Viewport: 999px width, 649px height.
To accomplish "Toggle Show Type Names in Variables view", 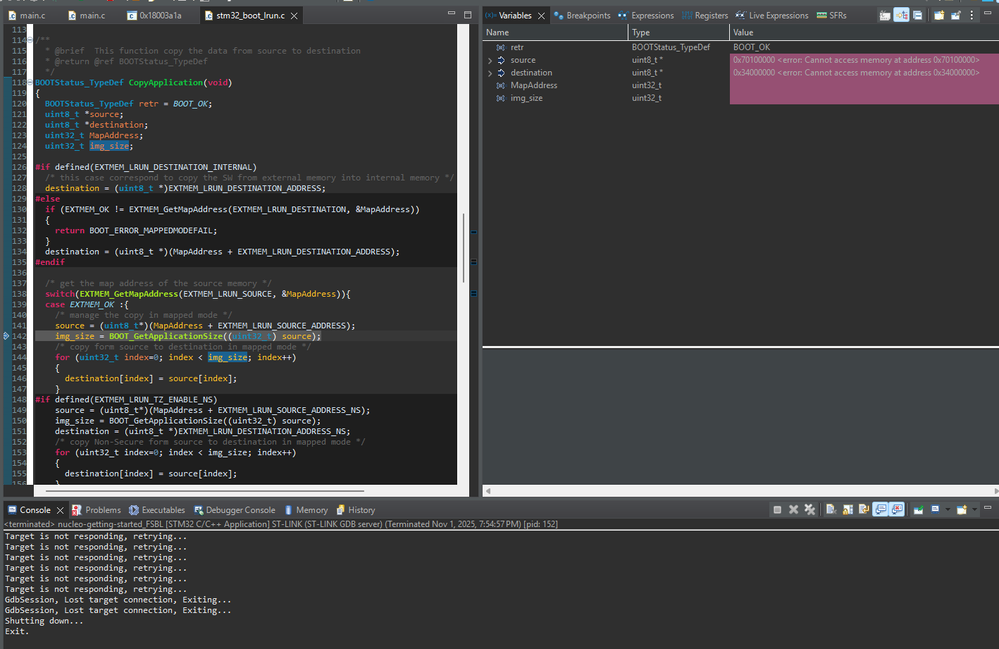I will 886,15.
